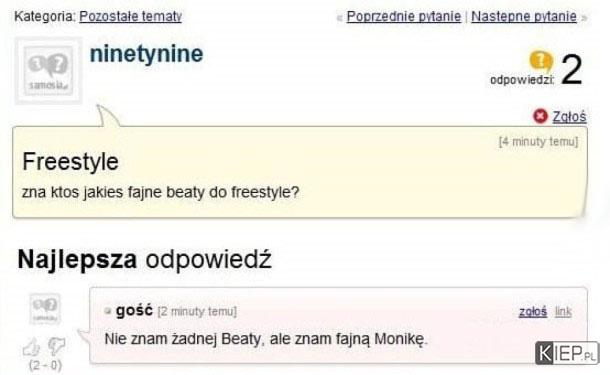Click the answers count number 2
The width and height of the screenshot is (610, 375).
(571, 69)
